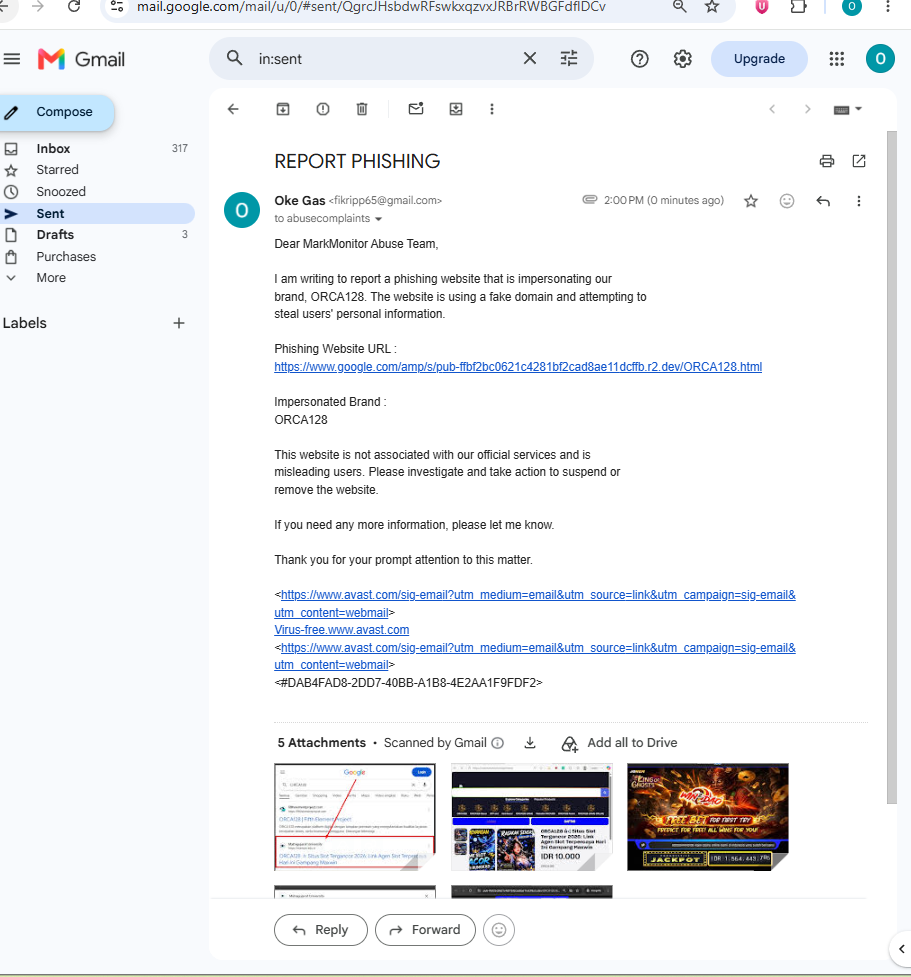Click the Upgrade button
The height and width of the screenshot is (977, 911).
point(759,59)
